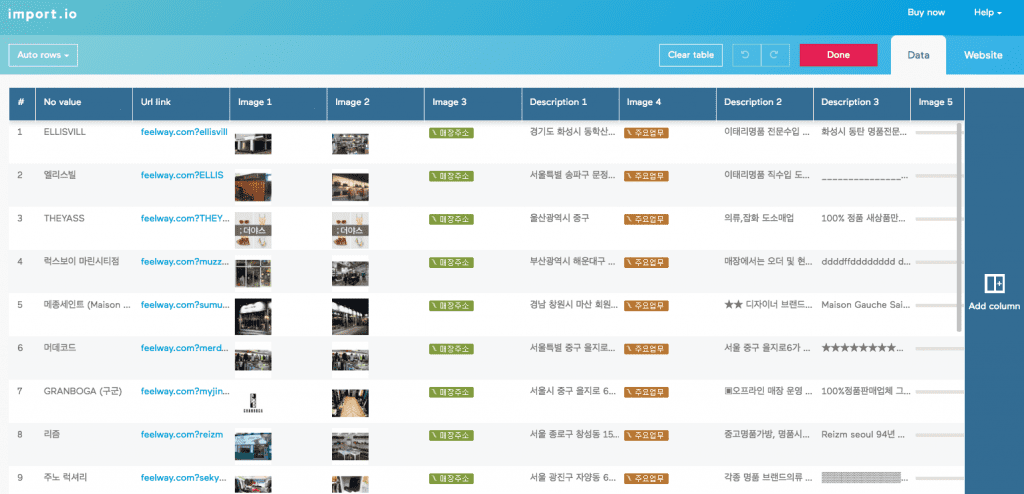Click the orange 주요업무 tag in row 3
Image resolution: width=1024 pixels, height=494 pixels.
point(647,219)
